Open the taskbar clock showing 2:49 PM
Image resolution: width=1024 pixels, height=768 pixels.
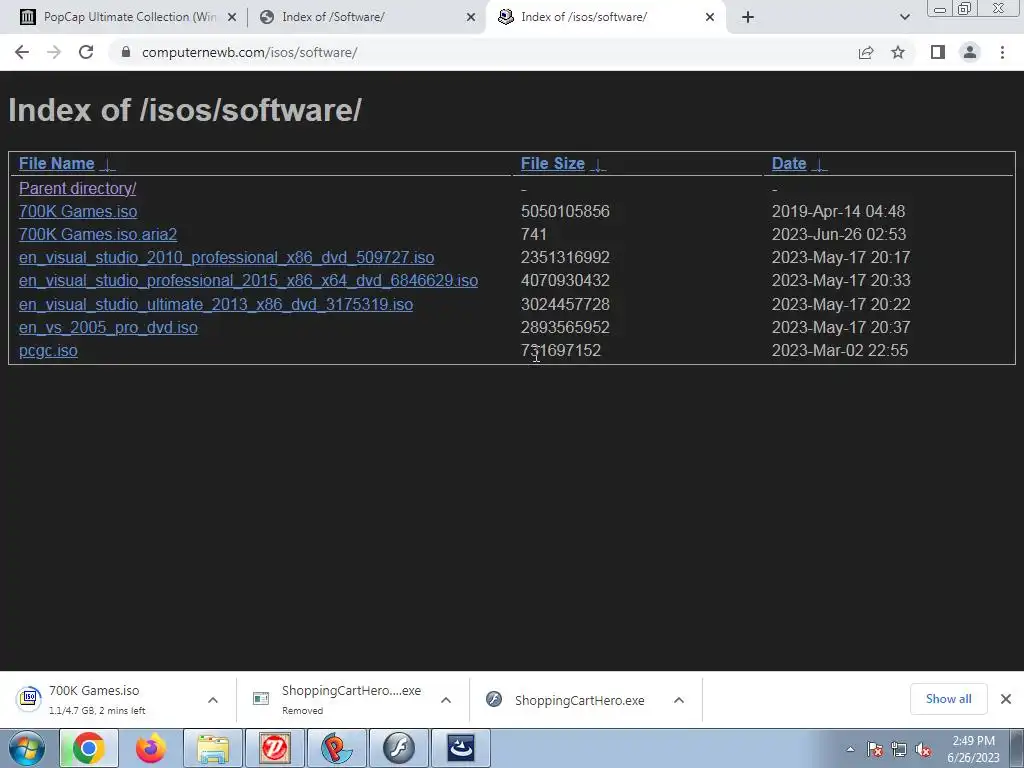[973, 749]
